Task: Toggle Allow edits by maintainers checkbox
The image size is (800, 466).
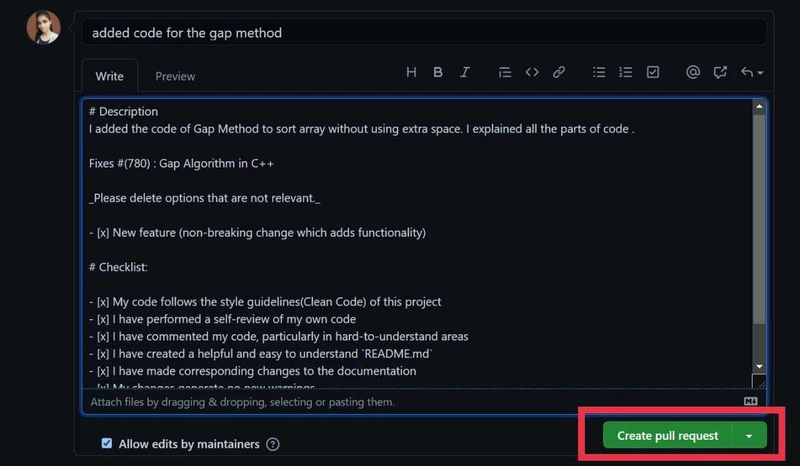Action: (x=107, y=443)
